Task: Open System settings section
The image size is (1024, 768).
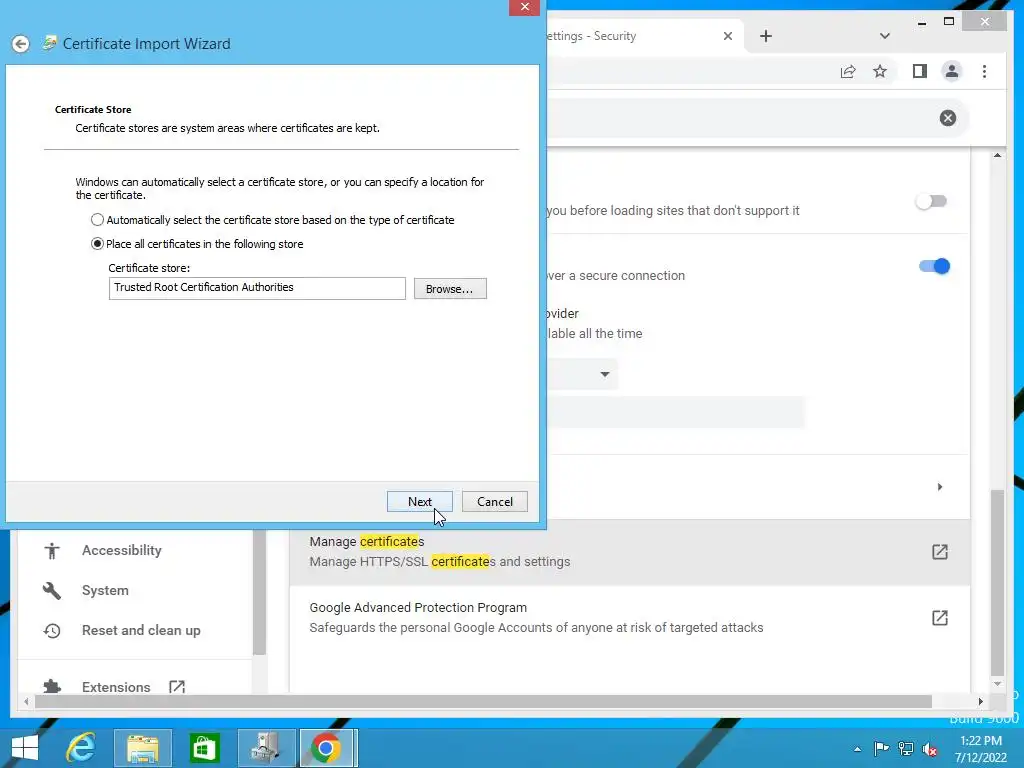Action: pyautogui.click(x=105, y=590)
